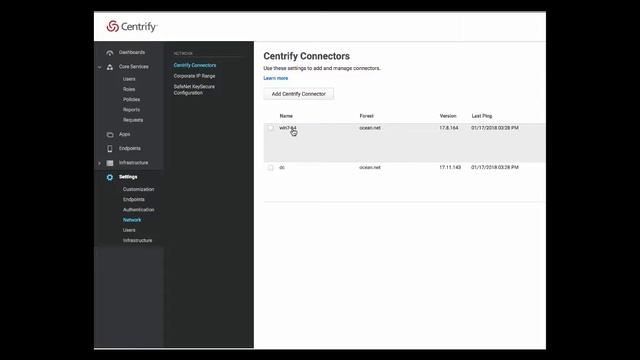Click the Core Services triangle icon
Image resolution: width=640 pixels, height=360 pixels.
coord(110,67)
